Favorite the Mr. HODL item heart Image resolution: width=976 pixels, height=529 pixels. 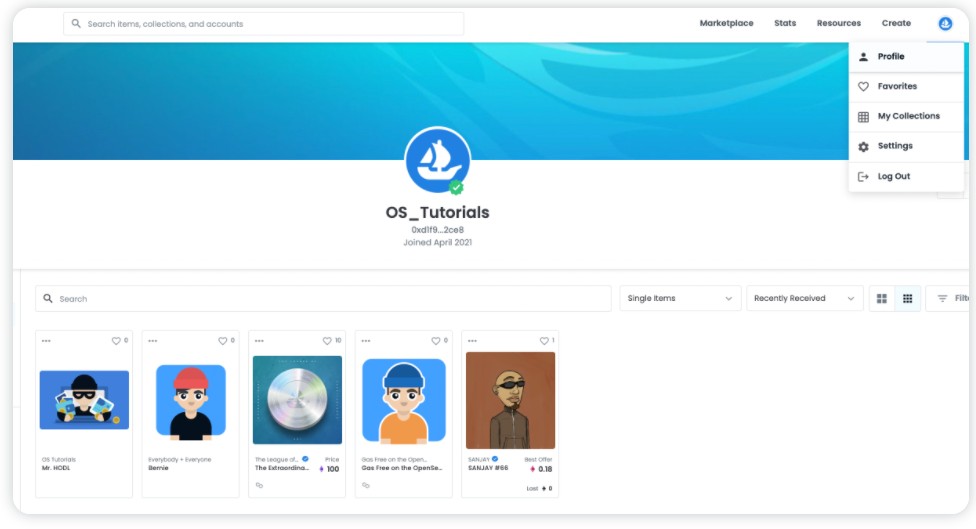pyautogui.click(x=116, y=341)
